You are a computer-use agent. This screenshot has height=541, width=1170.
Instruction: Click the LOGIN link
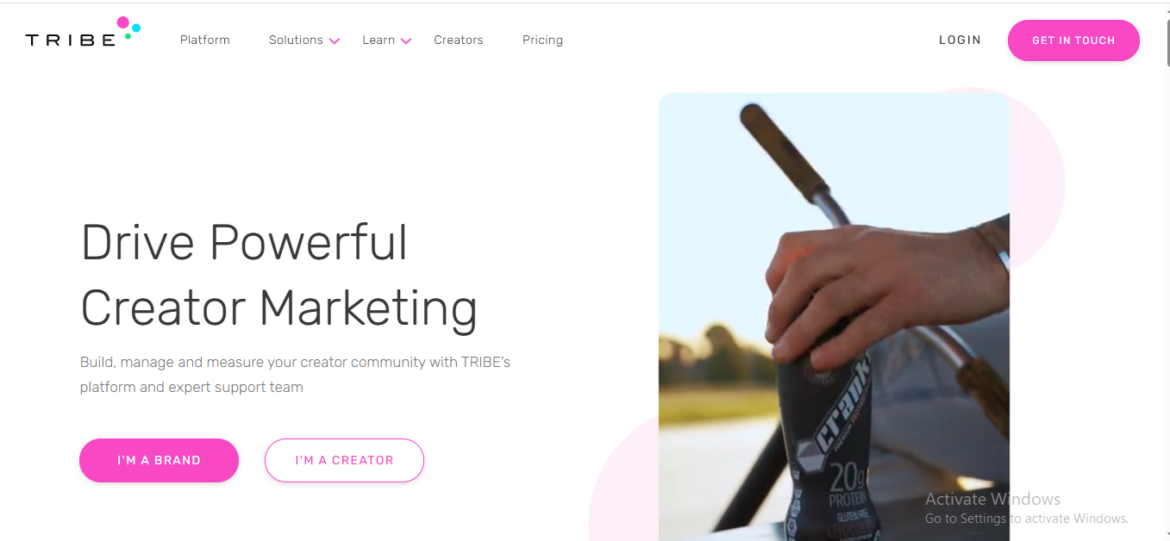coord(960,40)
